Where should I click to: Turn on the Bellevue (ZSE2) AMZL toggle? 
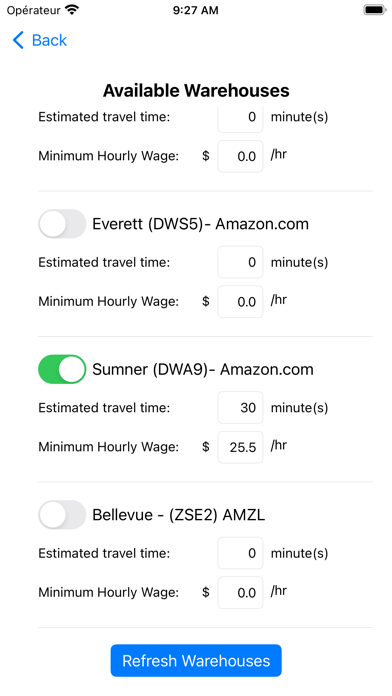pos(62,514)
